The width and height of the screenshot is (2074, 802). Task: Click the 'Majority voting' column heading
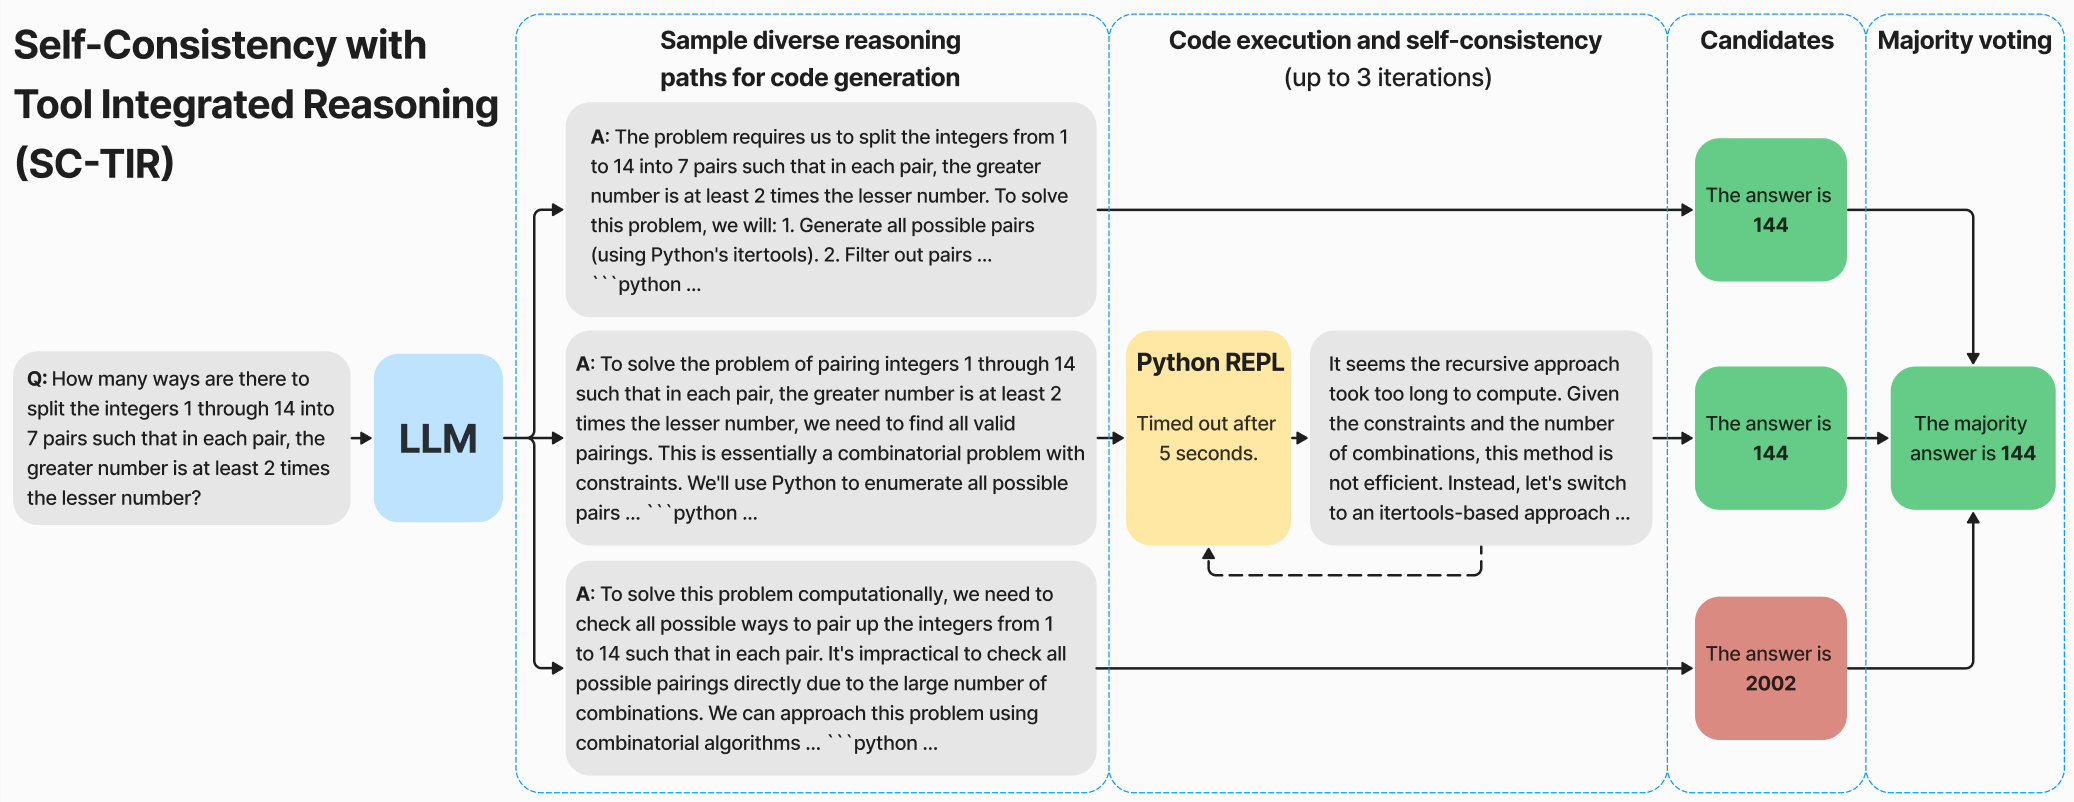coord(1964,41)
